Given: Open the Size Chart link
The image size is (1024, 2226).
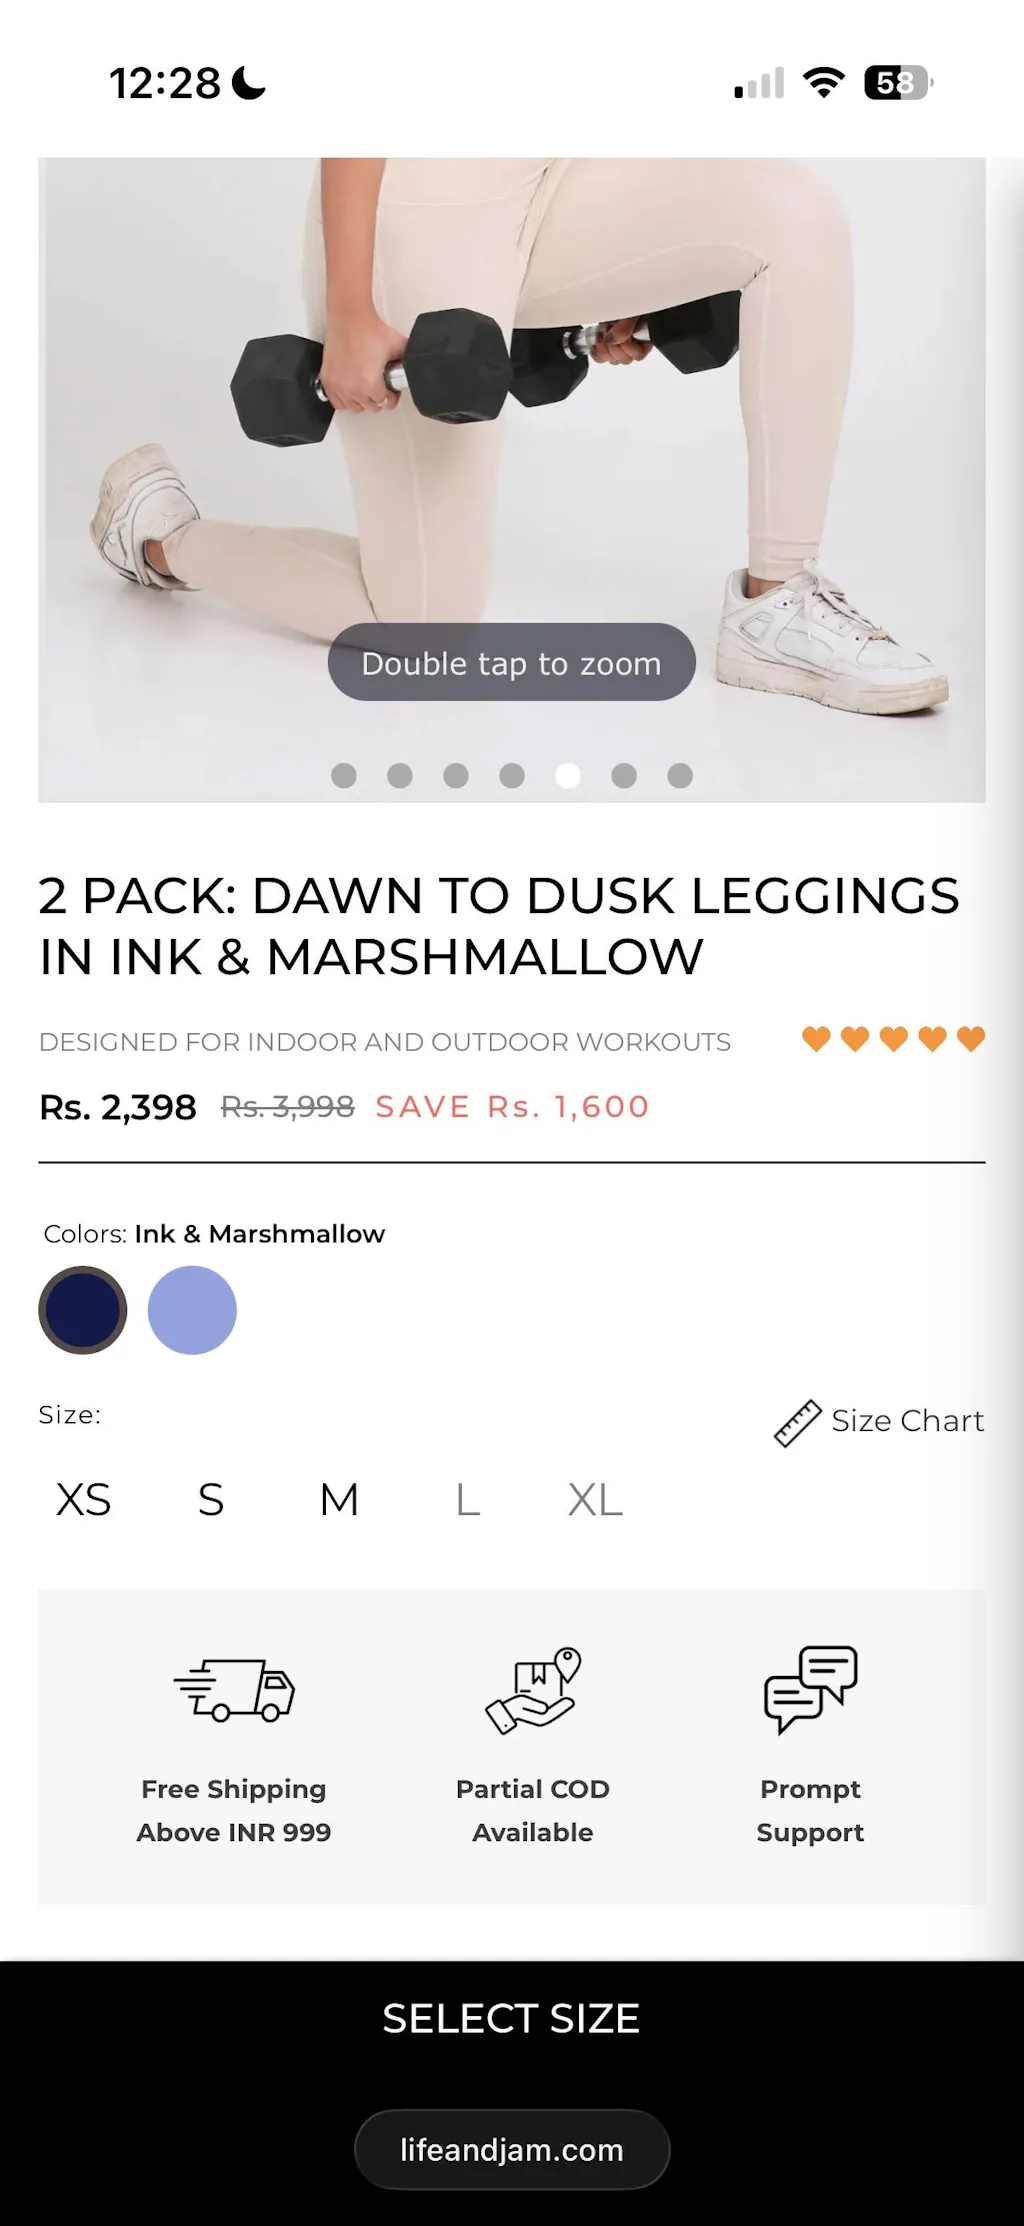Looking at the screenshot, I should tap(907, 1421).
